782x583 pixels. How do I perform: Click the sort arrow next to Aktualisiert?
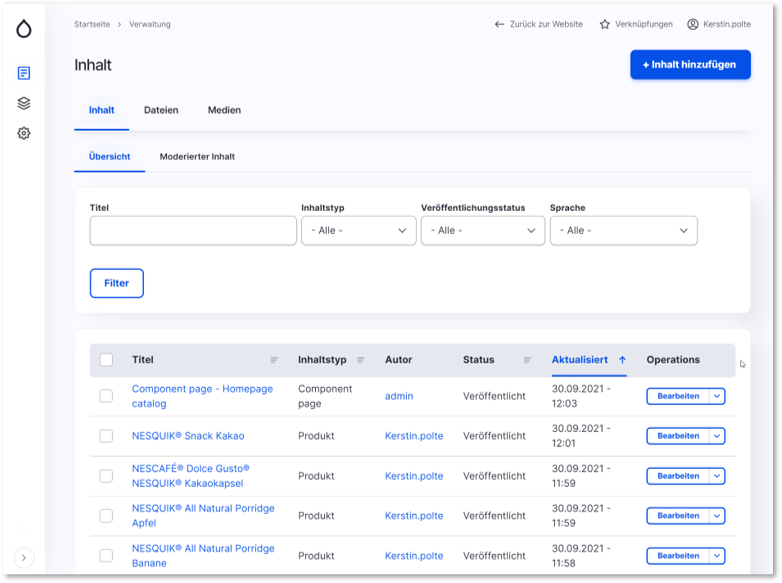pos(622,360)
